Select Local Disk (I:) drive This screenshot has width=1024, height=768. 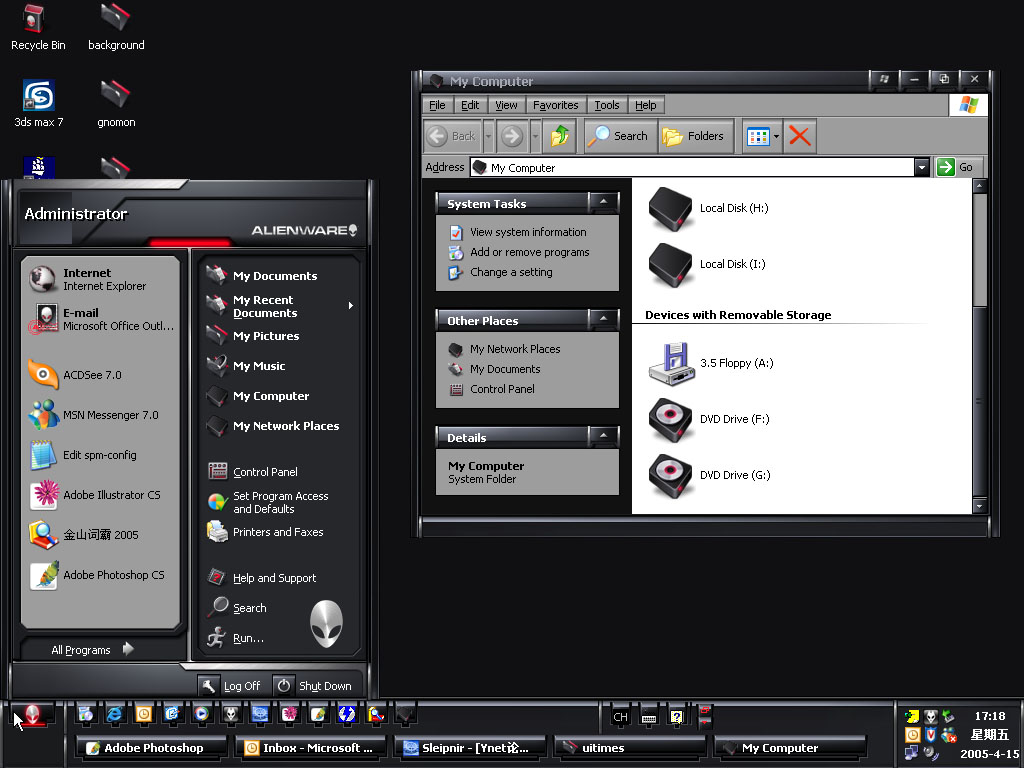click(707, 264)
